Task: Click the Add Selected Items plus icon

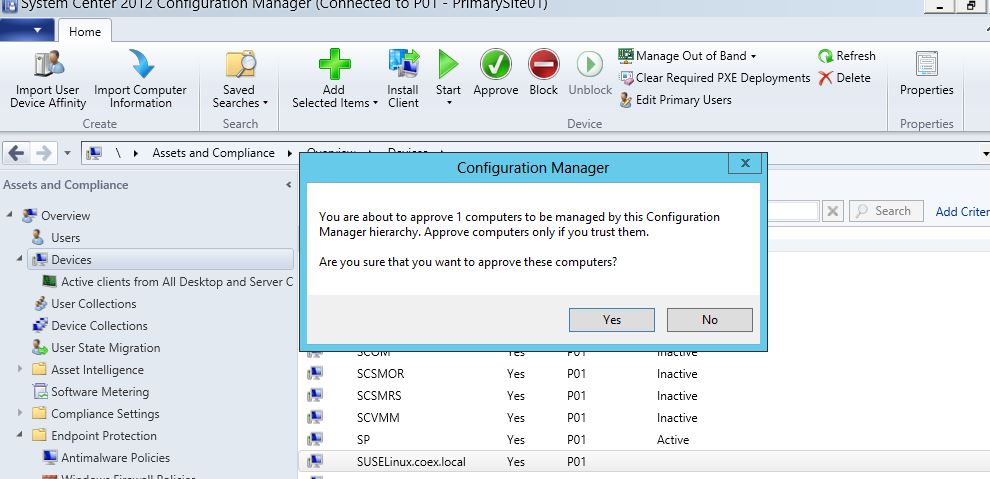Action: (335, 64)
